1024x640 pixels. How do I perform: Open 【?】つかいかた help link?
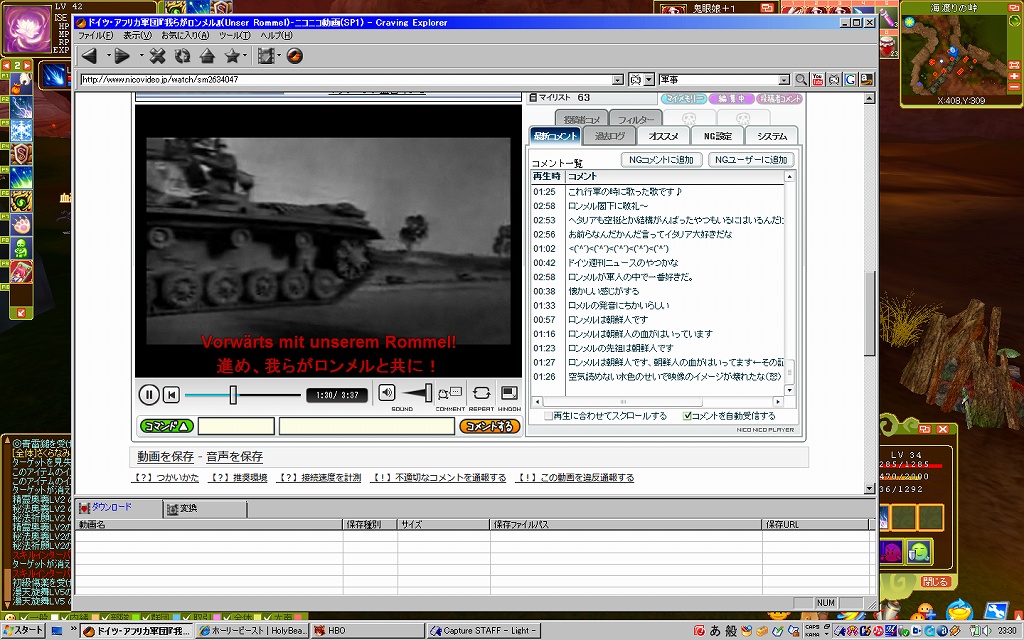pos(165,477)
